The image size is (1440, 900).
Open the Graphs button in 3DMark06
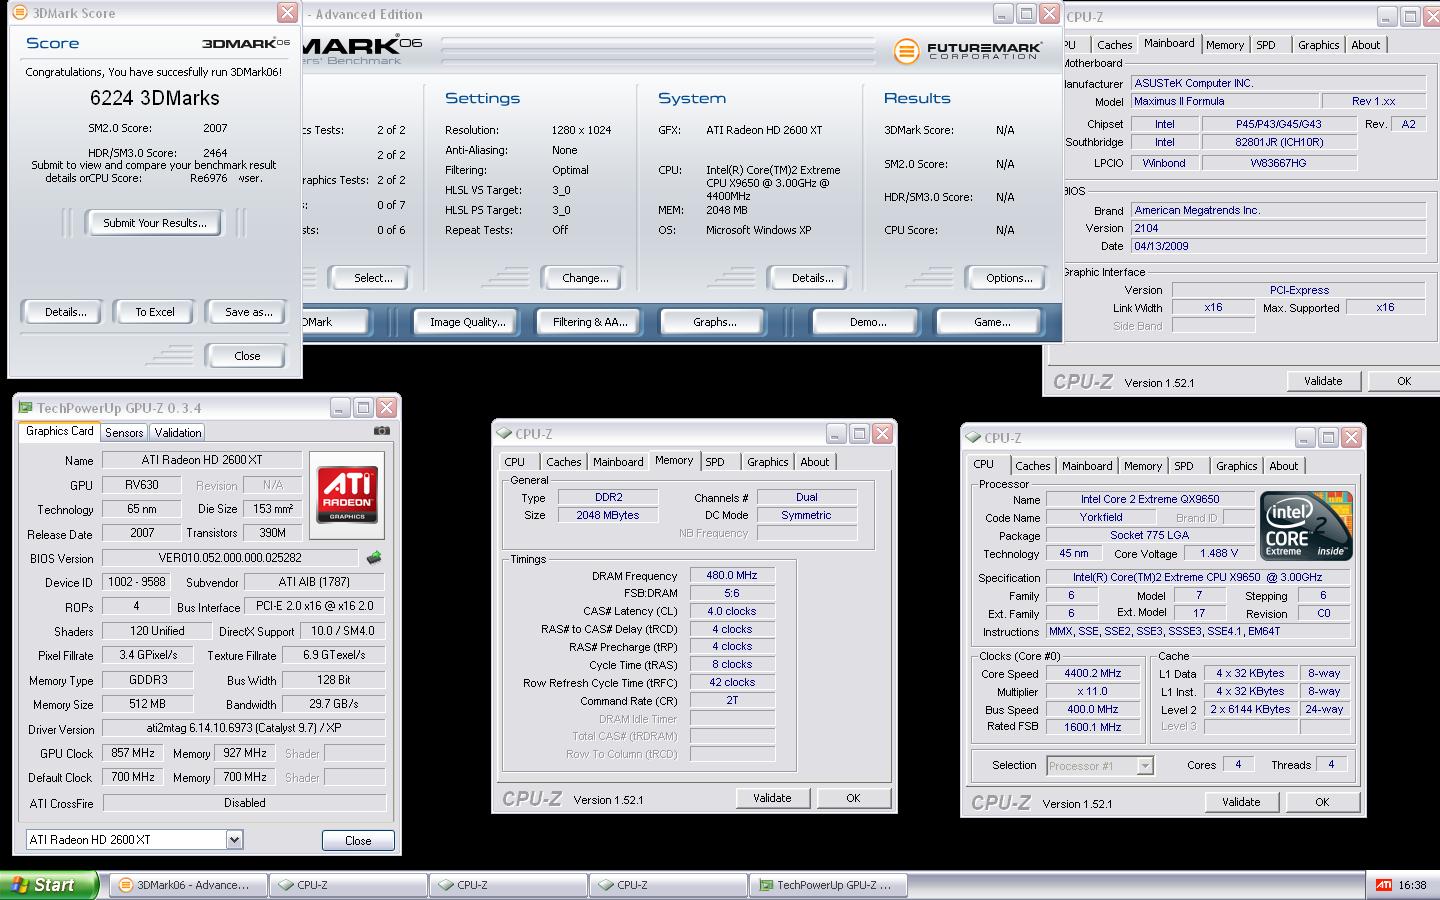(714, 322)
